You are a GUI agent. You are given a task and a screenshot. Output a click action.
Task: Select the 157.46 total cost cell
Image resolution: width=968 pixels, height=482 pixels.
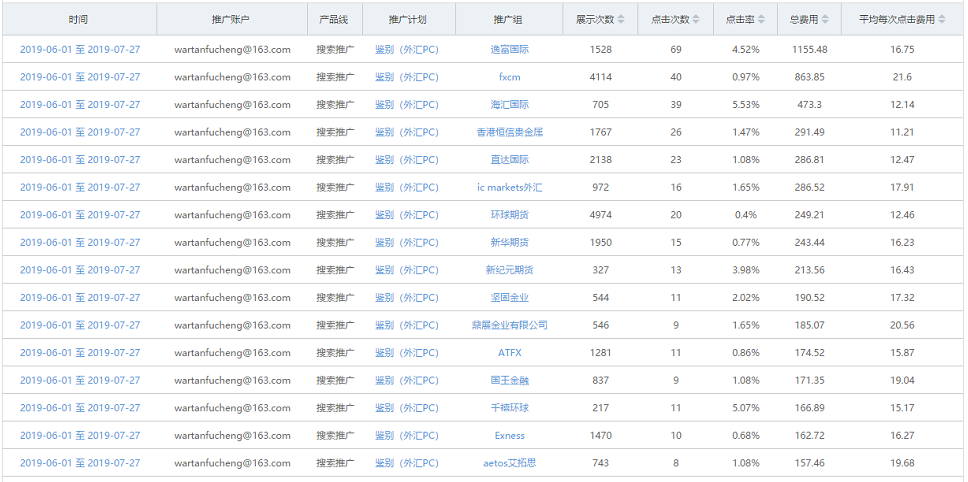[x=809, y=463]
